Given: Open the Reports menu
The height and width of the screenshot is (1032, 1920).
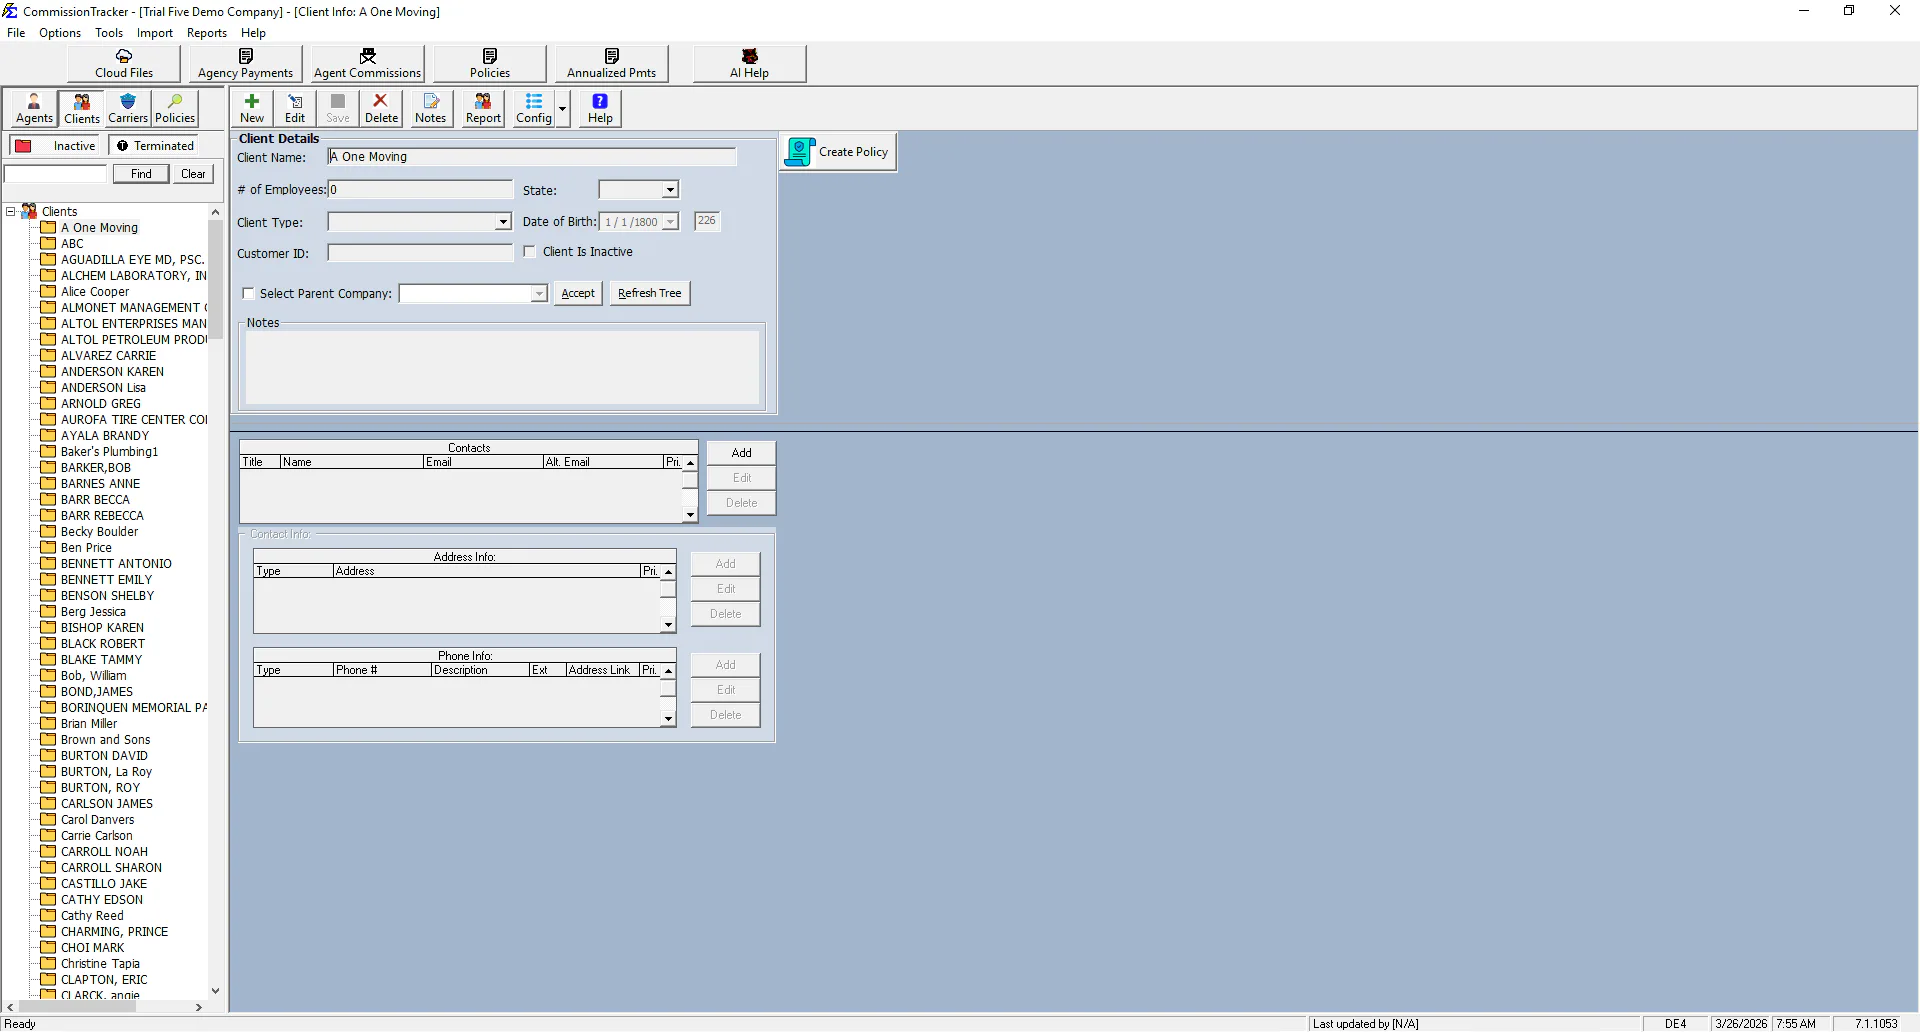Looking at the screenshot, I should pos(207,33).
